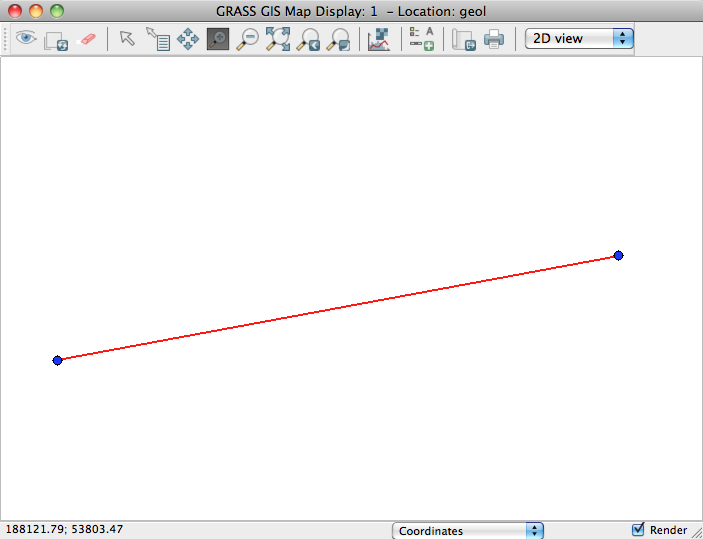Viewport: 703px width, 539px height.
Task: Open the 2D view mode dropdown
Action: point(580,38)
